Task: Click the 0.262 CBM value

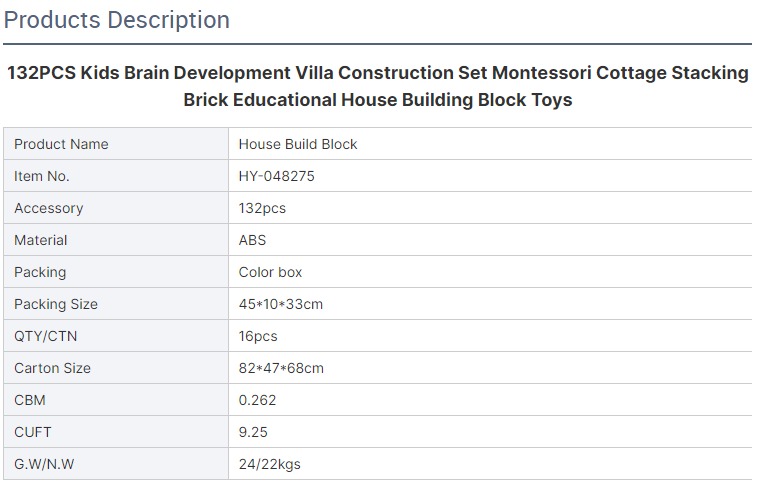Action: tap(257, 400)
